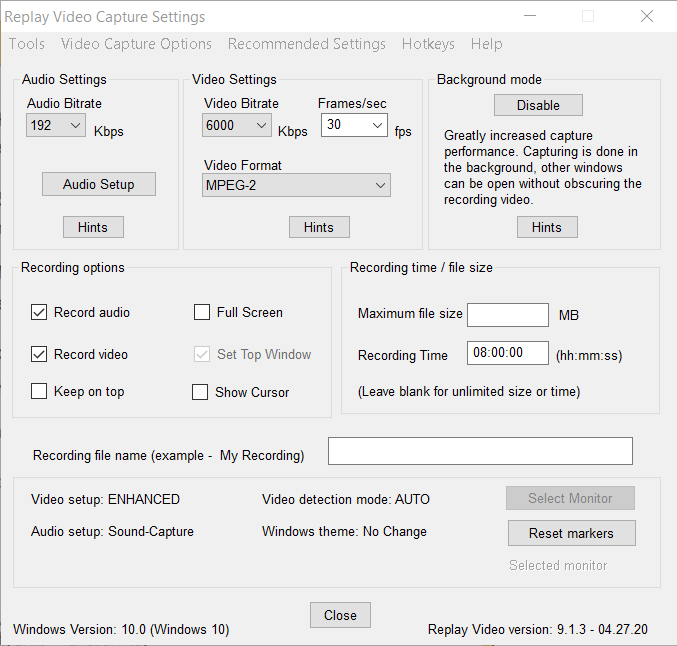Enable the Keep on top checkbox
The width and height of the screenshot is (677, 646).
[x=39, y=391]
